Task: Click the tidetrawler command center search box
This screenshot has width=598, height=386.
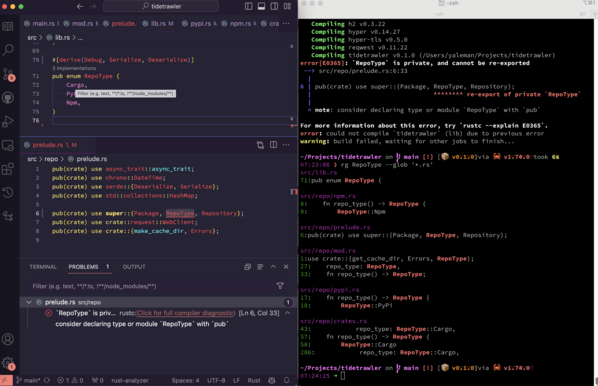Action: click(161, 6)
